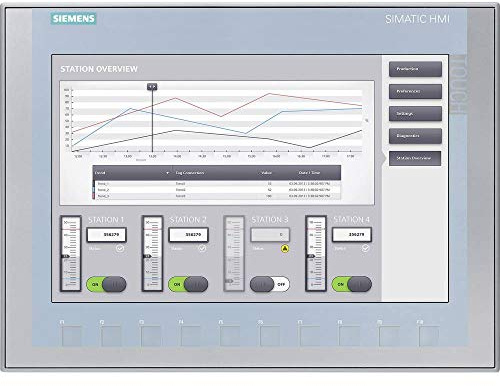Select Station 4 value field
Viewport: 500px width, 386px height.
click(x=352, y=235)
